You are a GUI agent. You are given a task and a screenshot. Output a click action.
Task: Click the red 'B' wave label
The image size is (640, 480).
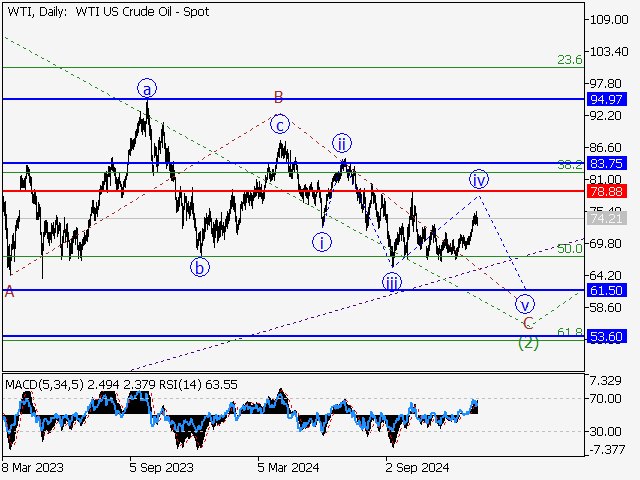pos(279,97)
